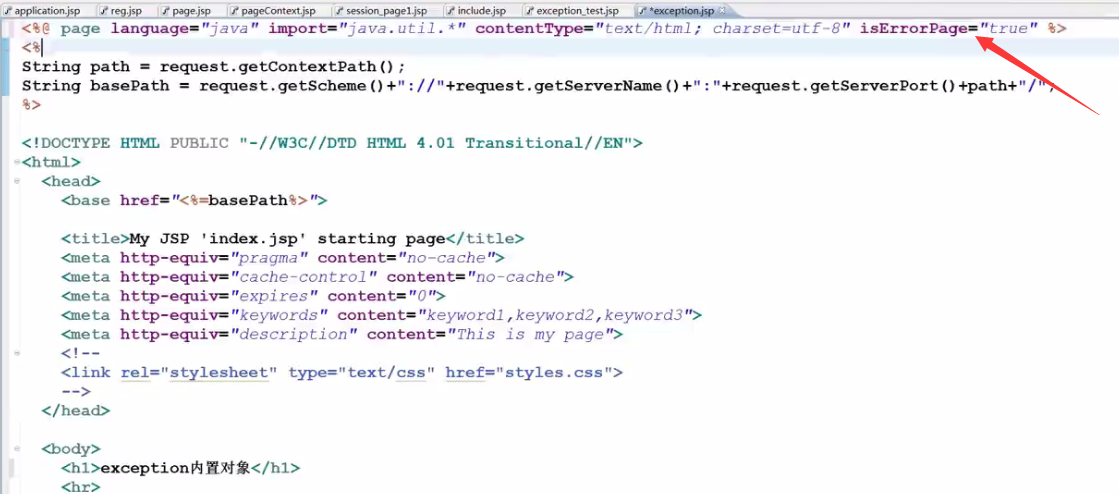Click the link rel="stylesheet" line
Image resolution: width=1119 pixels, height=494 pixels.
pyautogui.click(x=342, y=373)
